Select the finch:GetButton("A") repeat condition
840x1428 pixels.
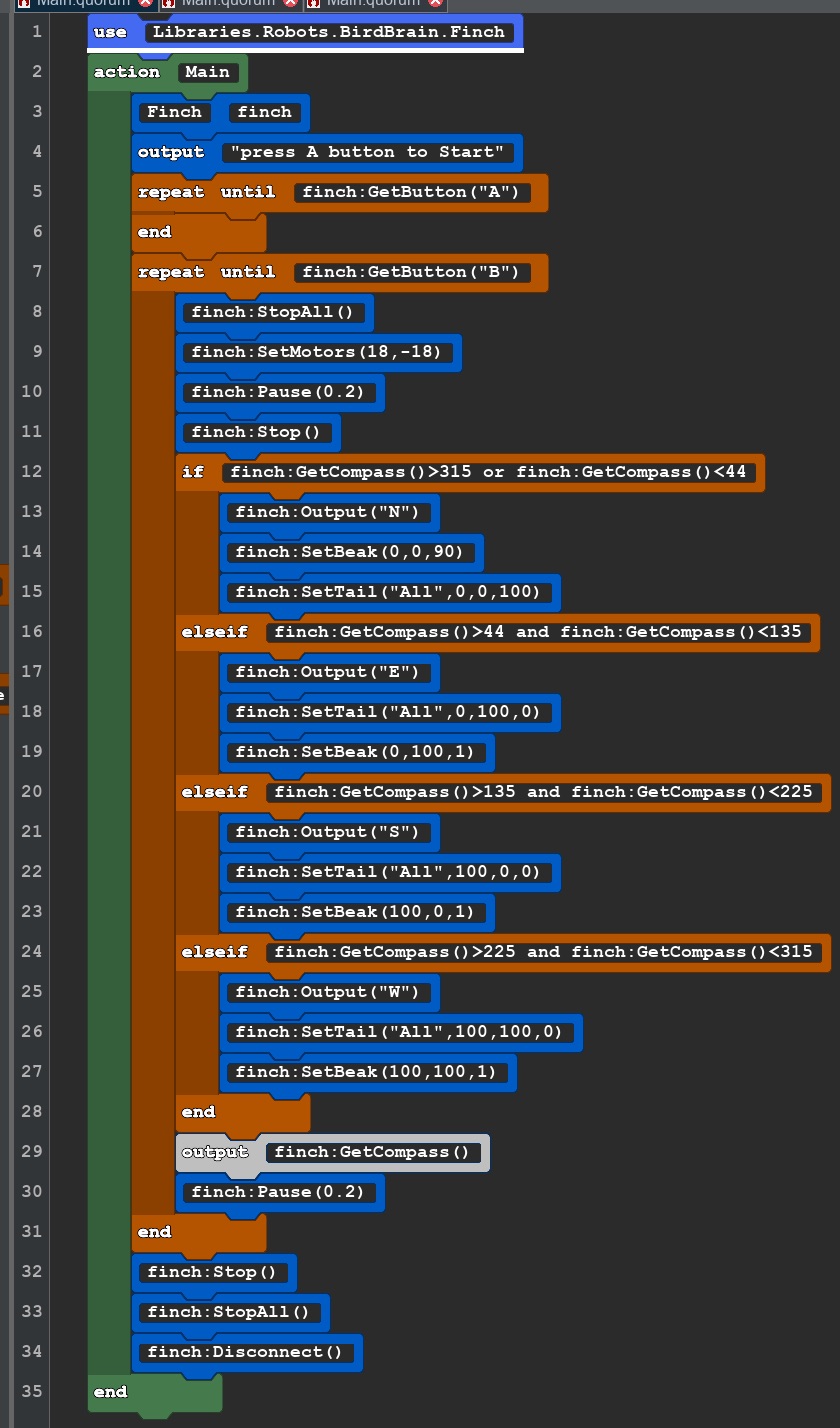(411, 192)
